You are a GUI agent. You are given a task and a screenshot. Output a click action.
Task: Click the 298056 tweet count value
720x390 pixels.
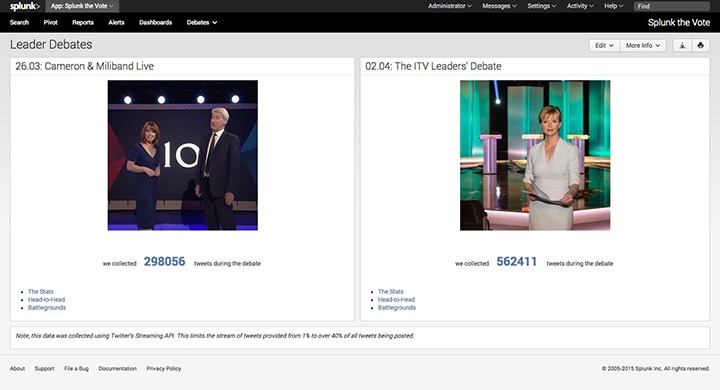(x=164, y=261)
